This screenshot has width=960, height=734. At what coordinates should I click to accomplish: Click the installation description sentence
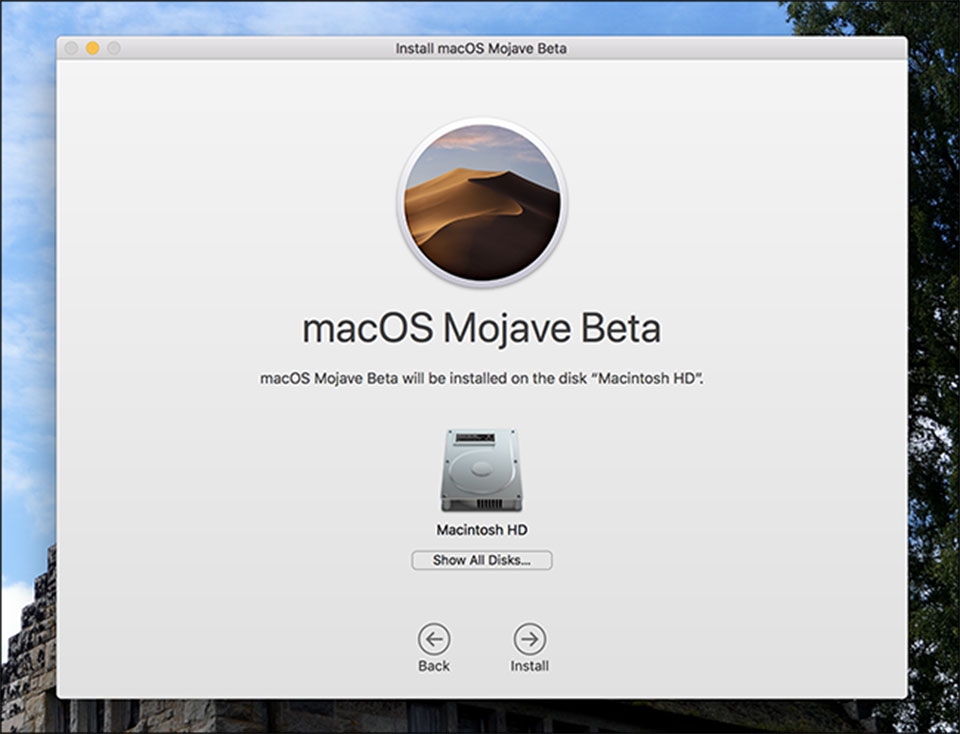pyautogui.click(x=478, y=378)
